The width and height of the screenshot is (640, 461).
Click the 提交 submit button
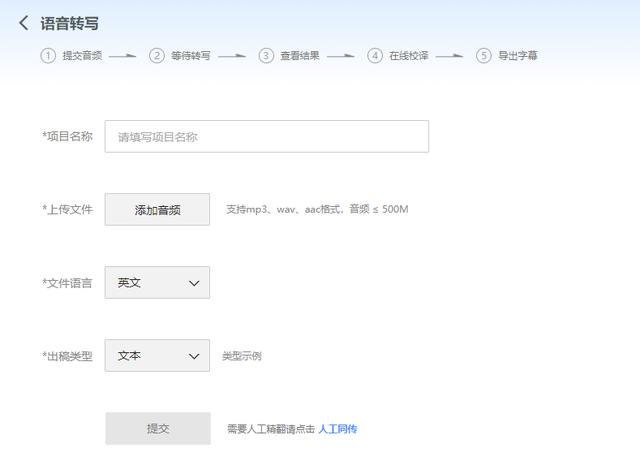tap(158, 428)
